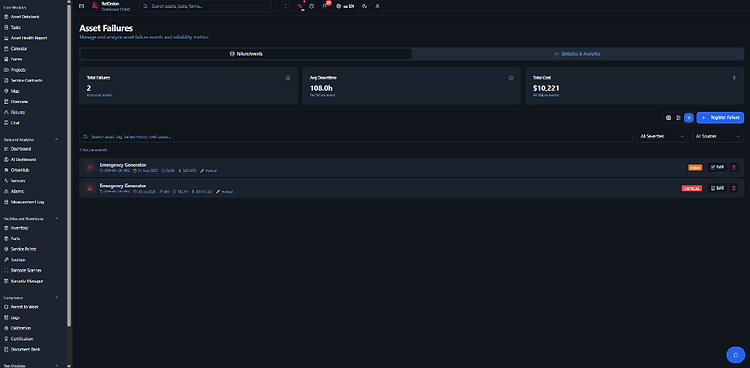The height and width of the screenshot is (368, 750).
Task: Collapse the Facilities and Warehouse section
Action: tap(56, 219)
